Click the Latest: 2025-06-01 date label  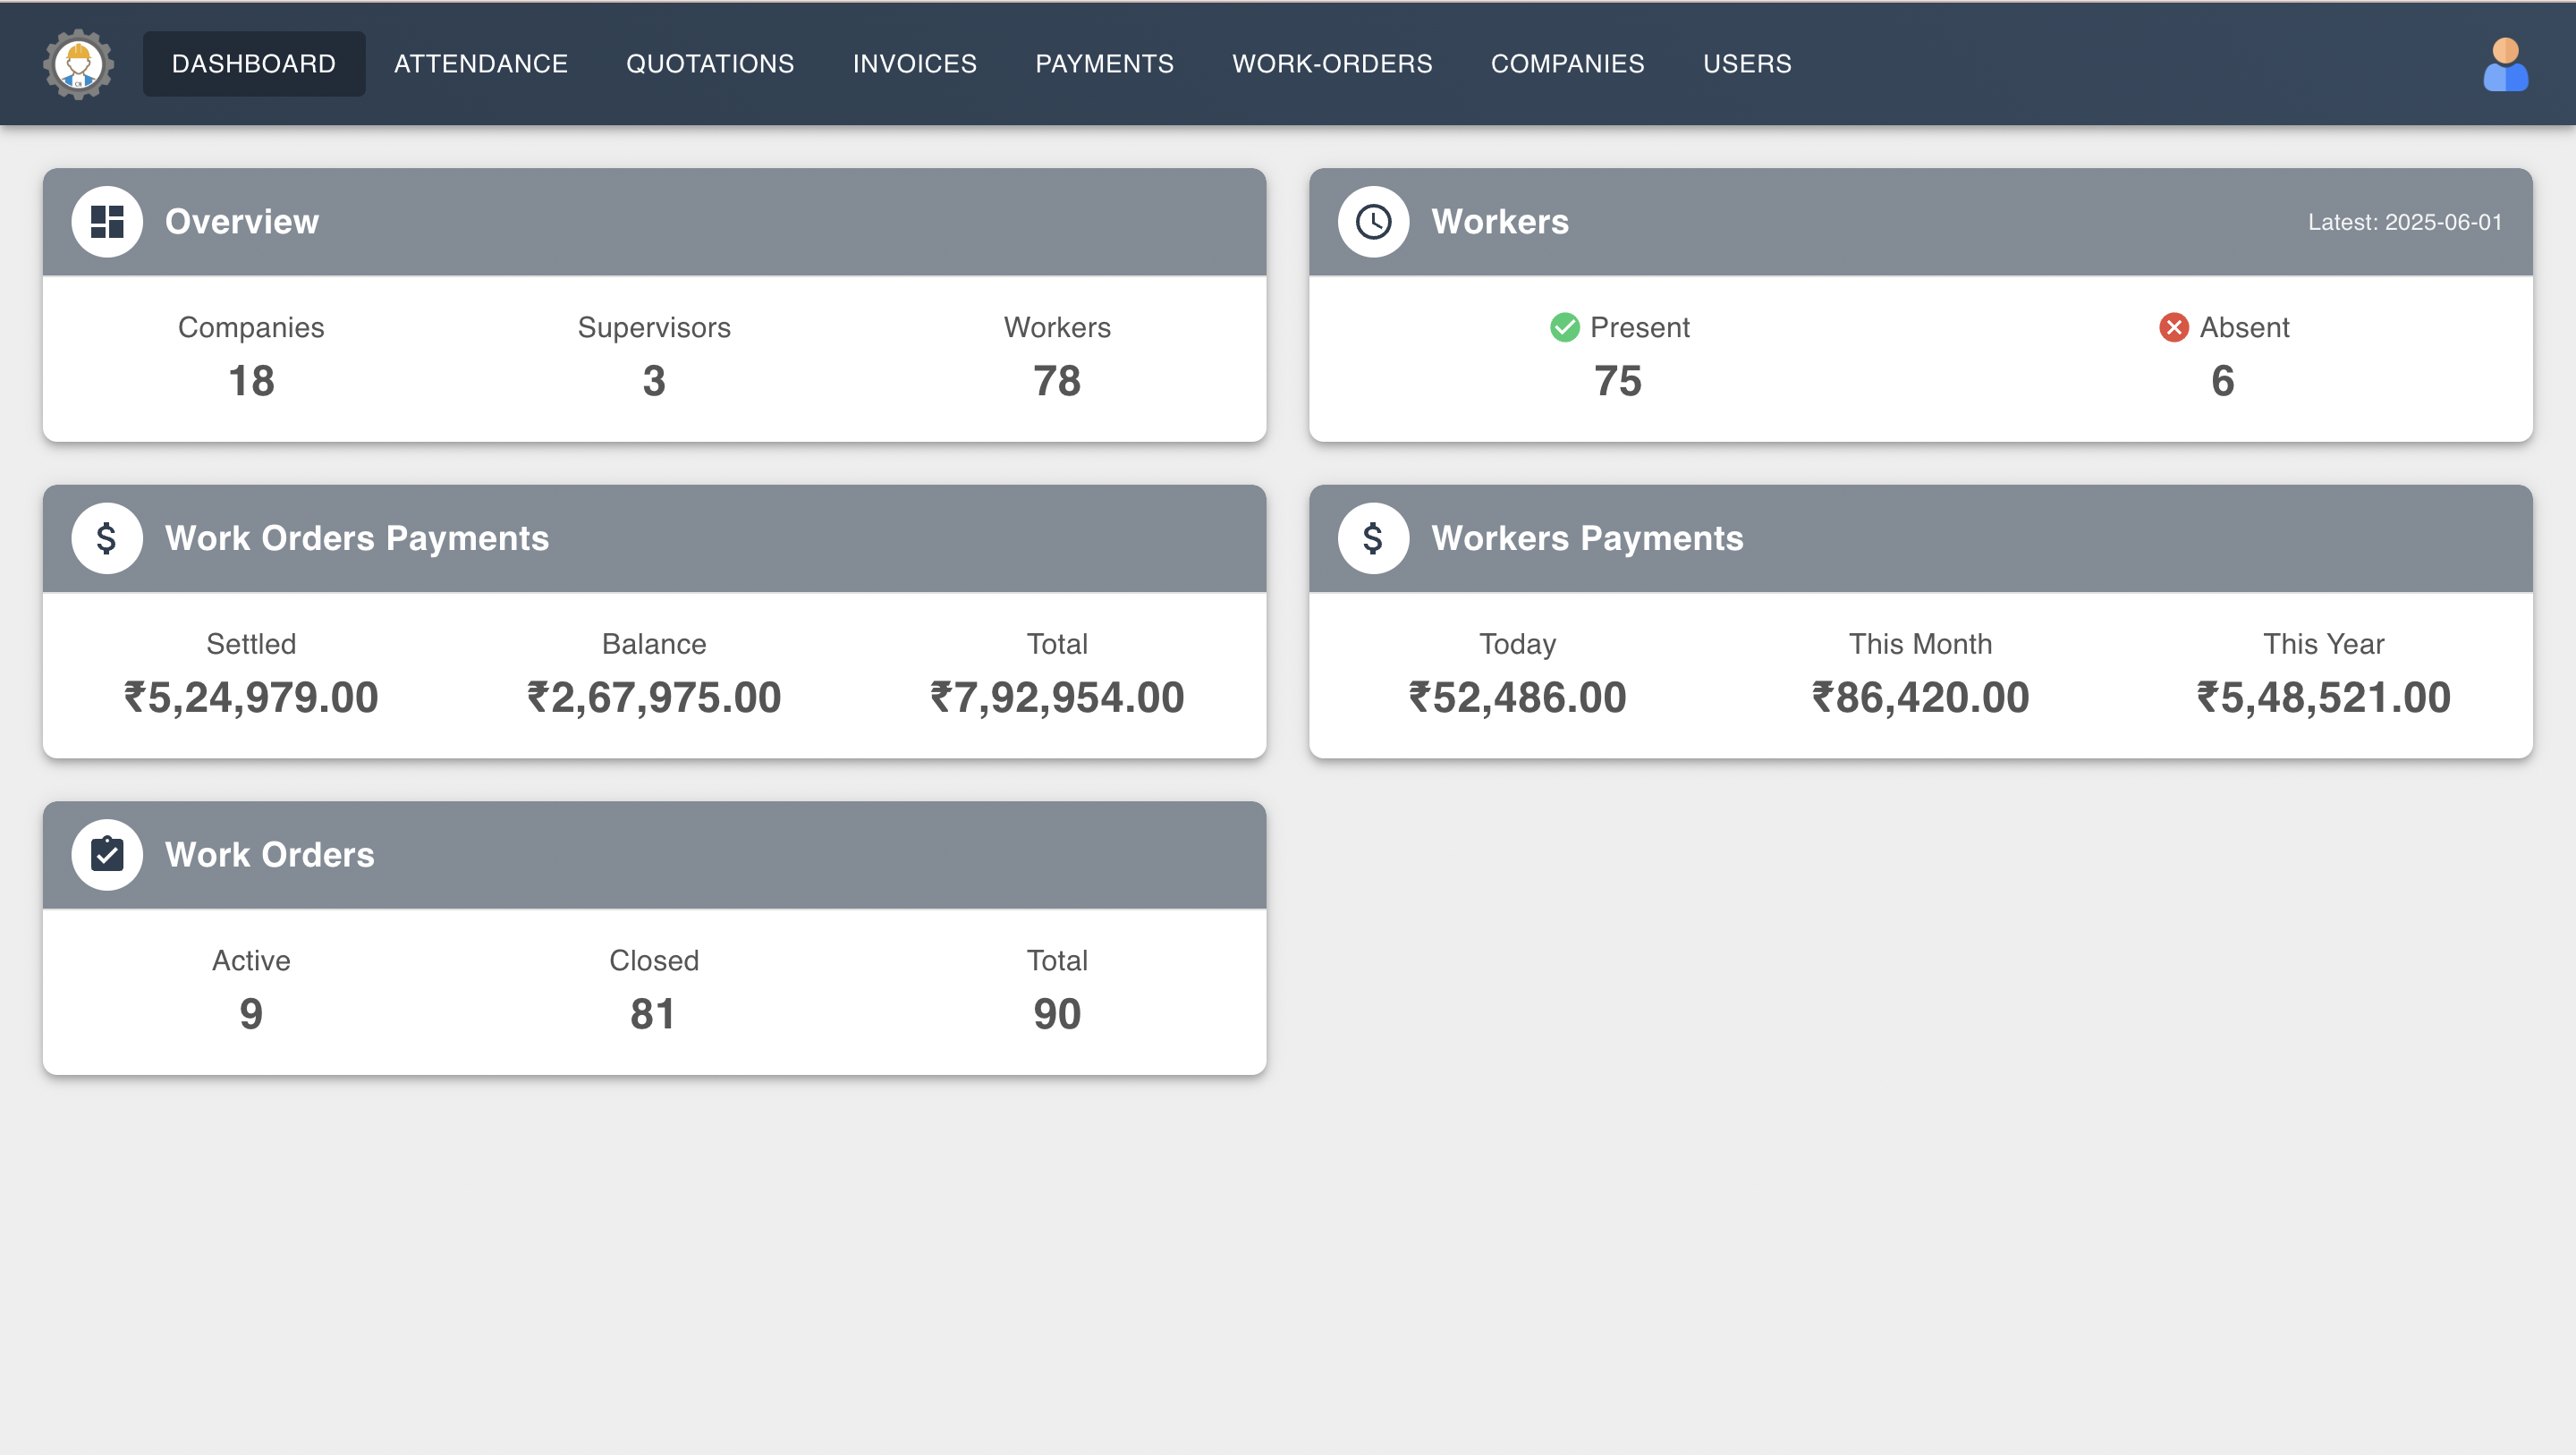tap(2404, 221)
